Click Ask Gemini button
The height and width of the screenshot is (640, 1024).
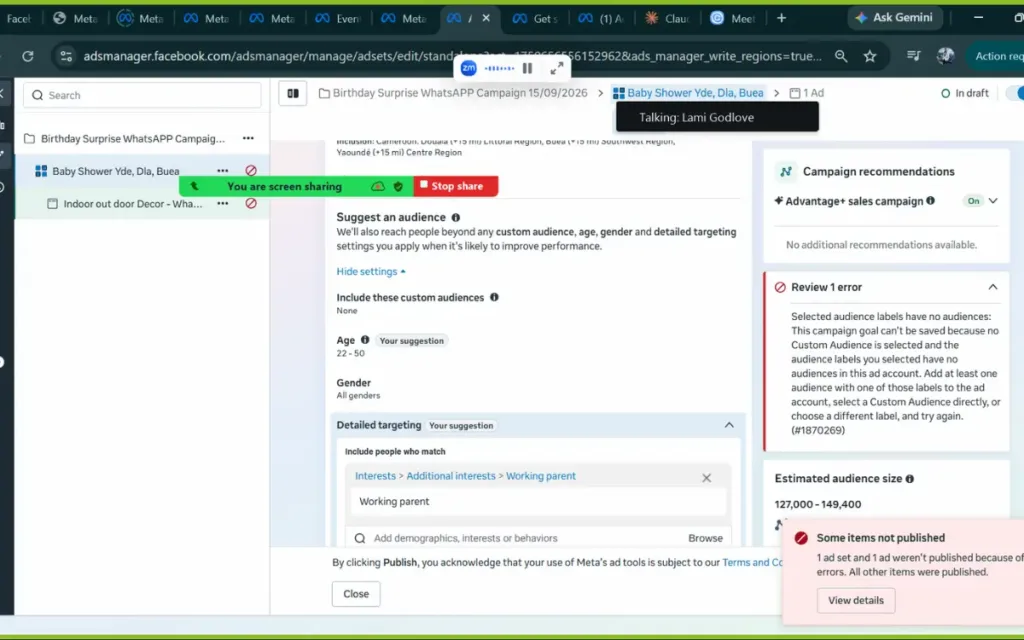[x=895, y=18]
